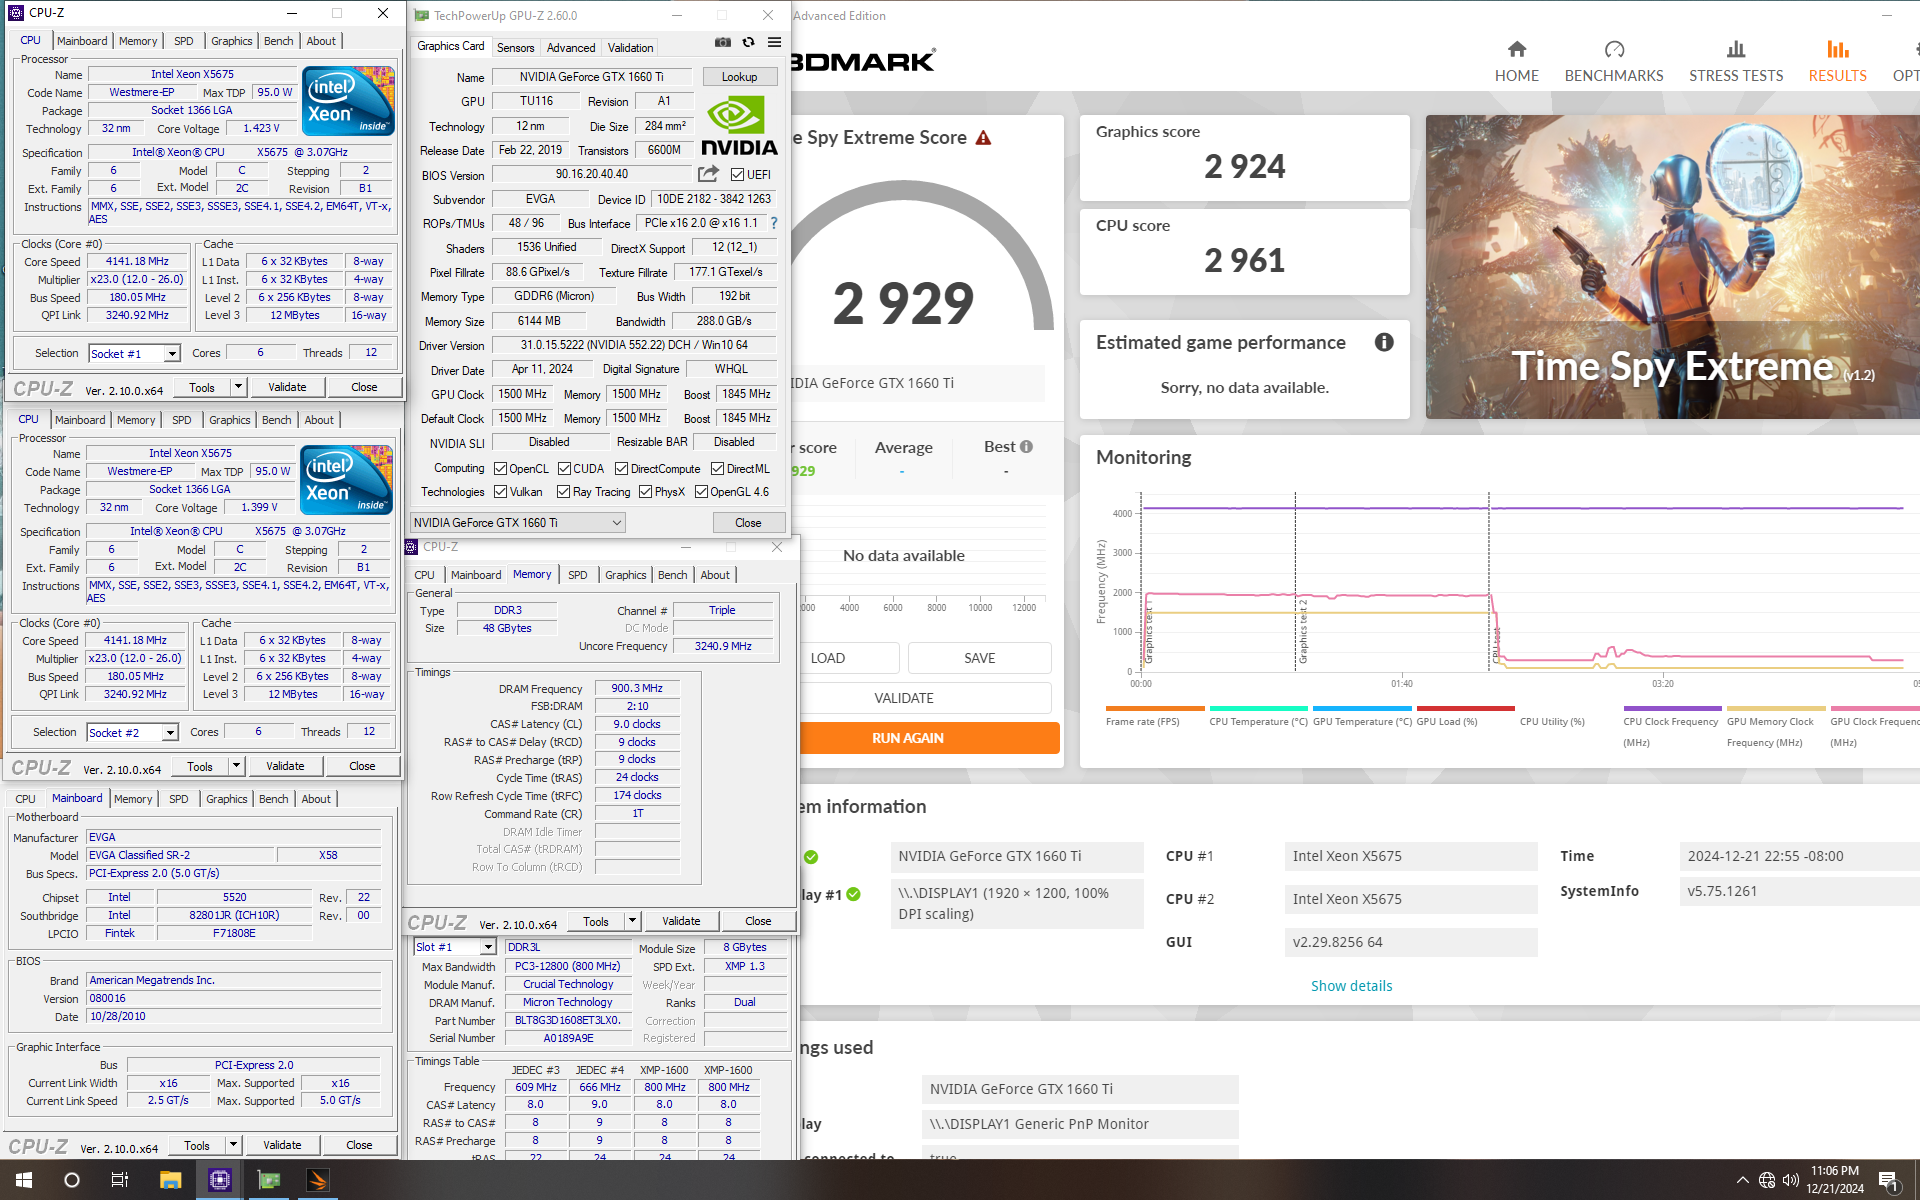
Task: Toggle UEFI checkbox in GPU-Z
Action: point(737,175)
